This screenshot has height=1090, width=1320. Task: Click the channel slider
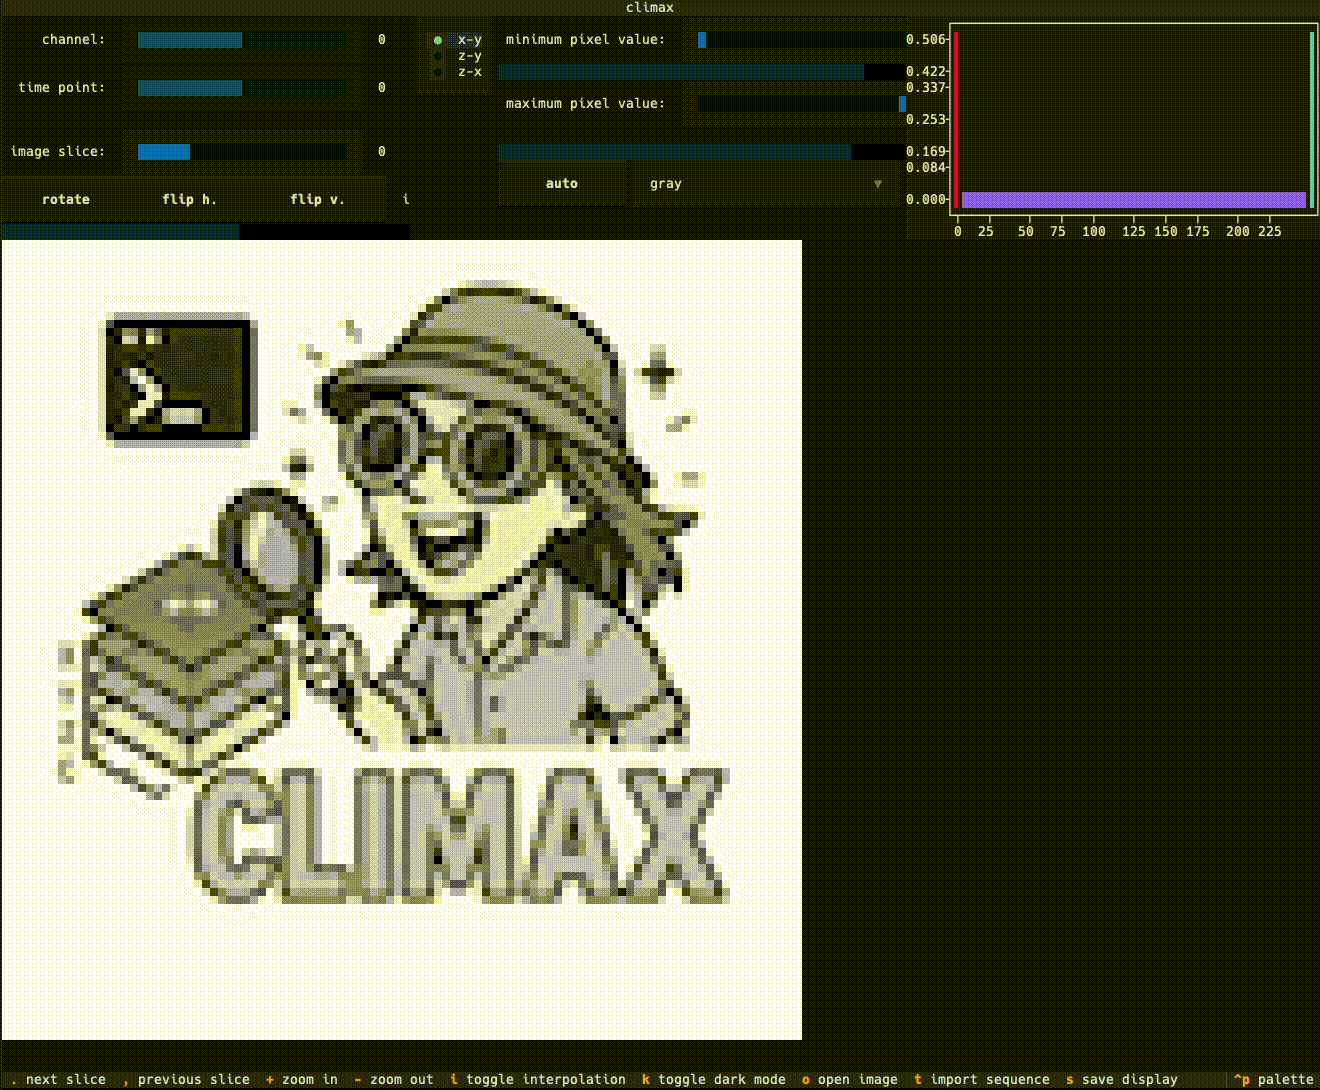(x=242, y=40)
